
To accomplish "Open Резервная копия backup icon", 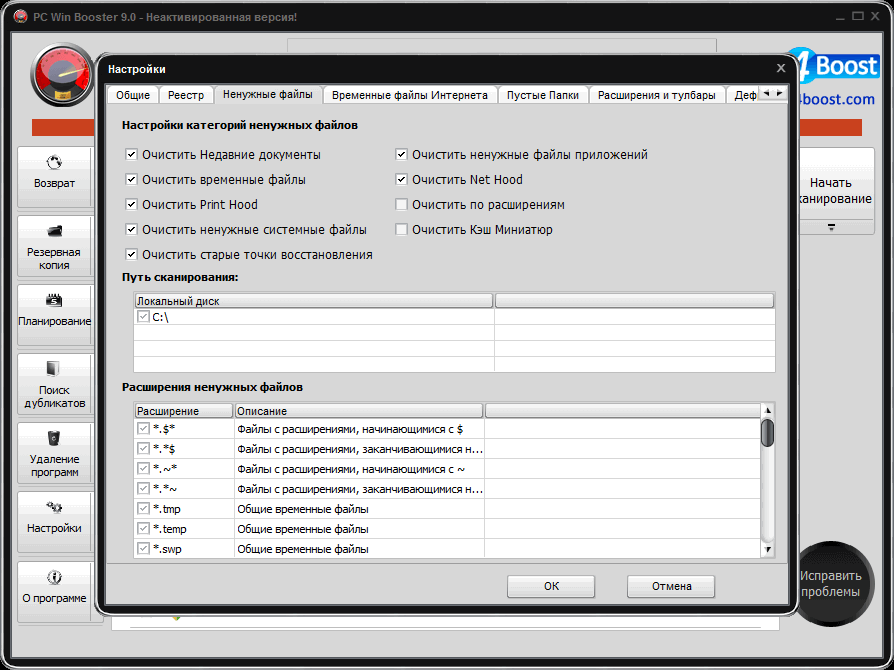I will (x=54, y=231).
